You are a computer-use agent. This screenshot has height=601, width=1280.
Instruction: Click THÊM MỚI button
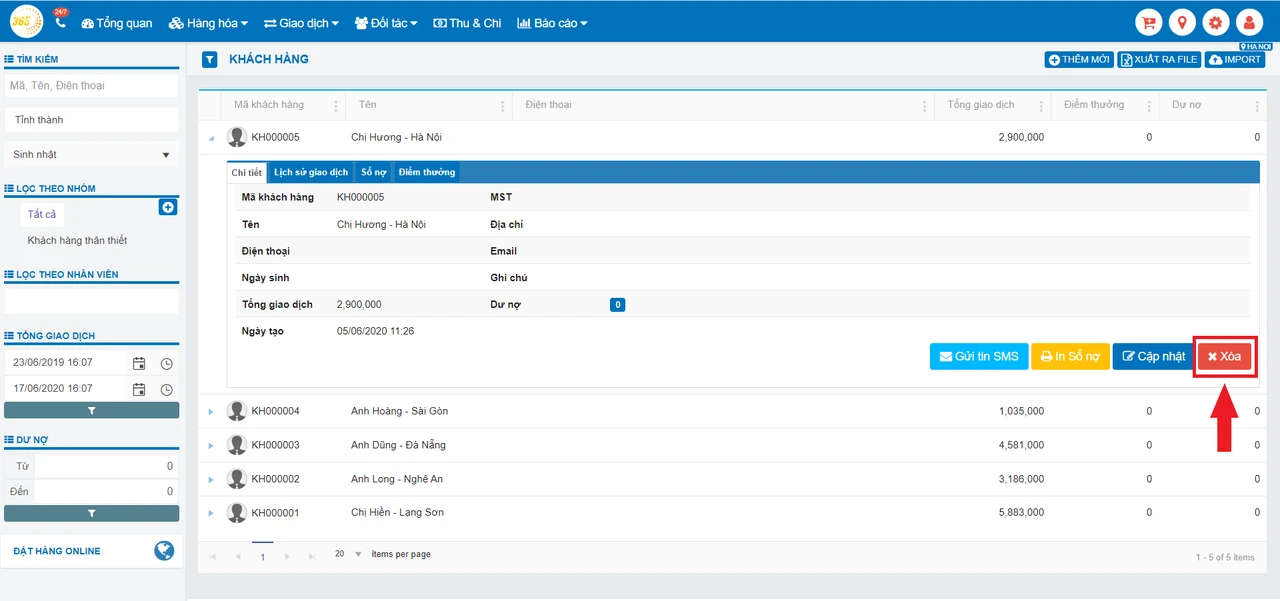pyautogui.click(x=1079, y=60)
